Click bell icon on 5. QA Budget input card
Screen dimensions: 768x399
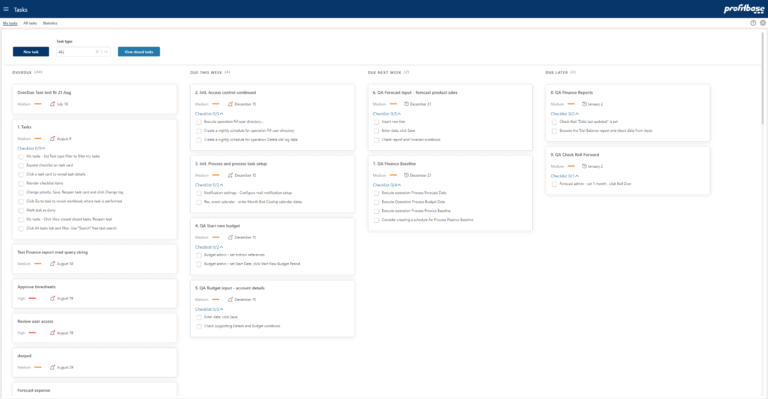coord(230,299)
